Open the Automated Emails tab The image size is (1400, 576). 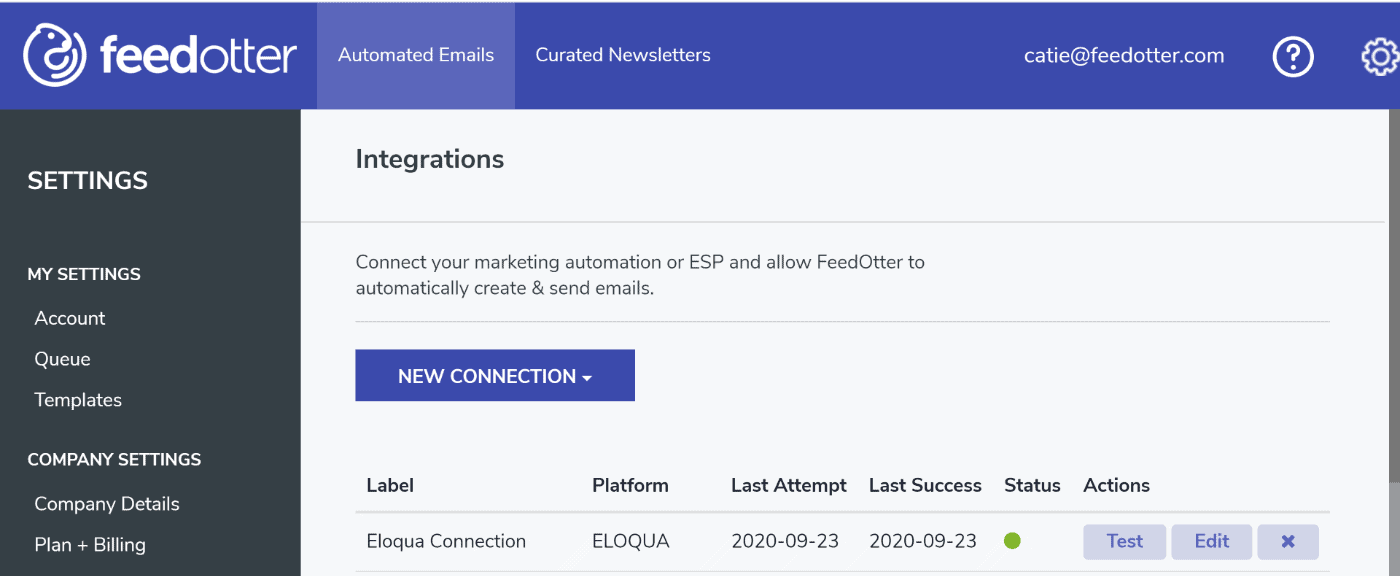click(x=416, y=55)
